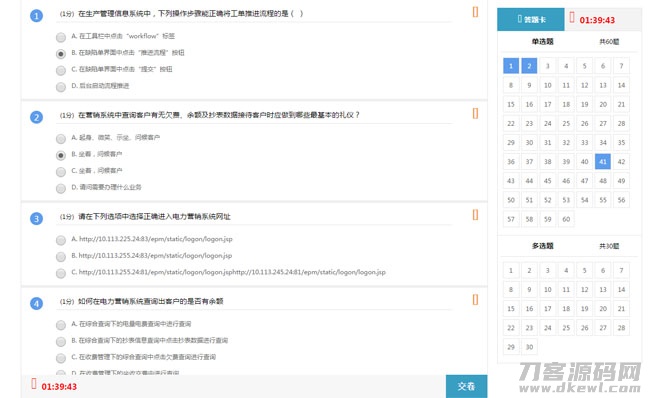Open single-choice question 35 from the grid
The height and width of the screenshot is (398, 650).
(x=621, y=143)
